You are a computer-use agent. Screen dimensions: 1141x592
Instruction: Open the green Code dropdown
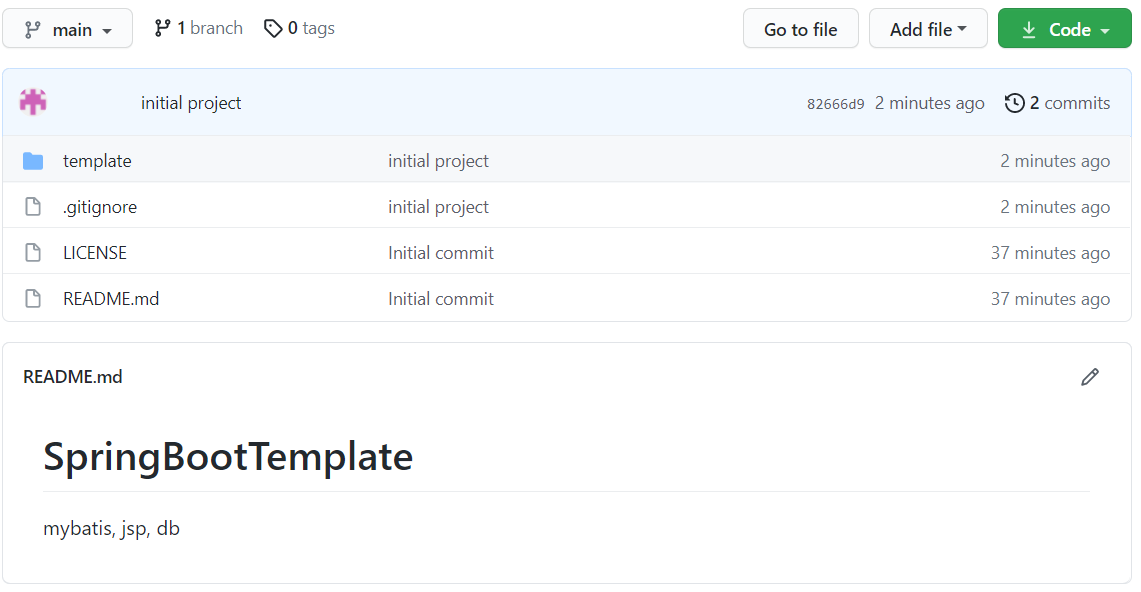pyautogui.click(x=1065, y=29)
